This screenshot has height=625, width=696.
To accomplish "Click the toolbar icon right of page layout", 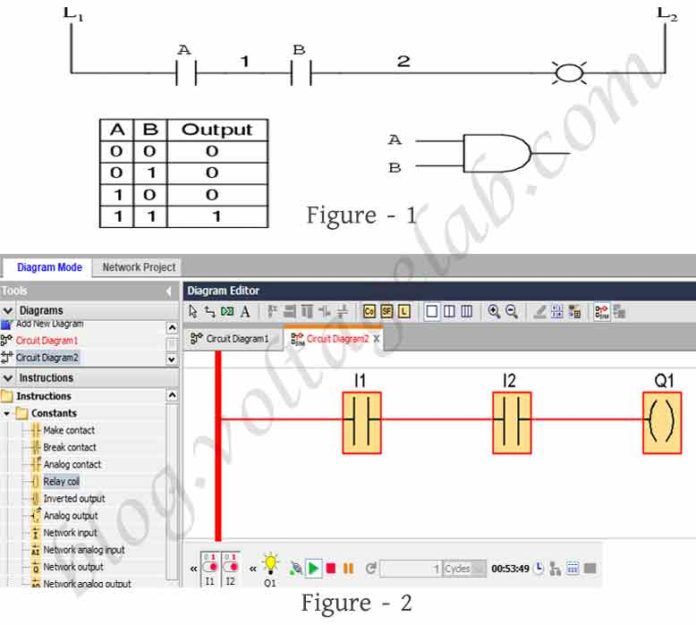I will click(x=574, y=312).
